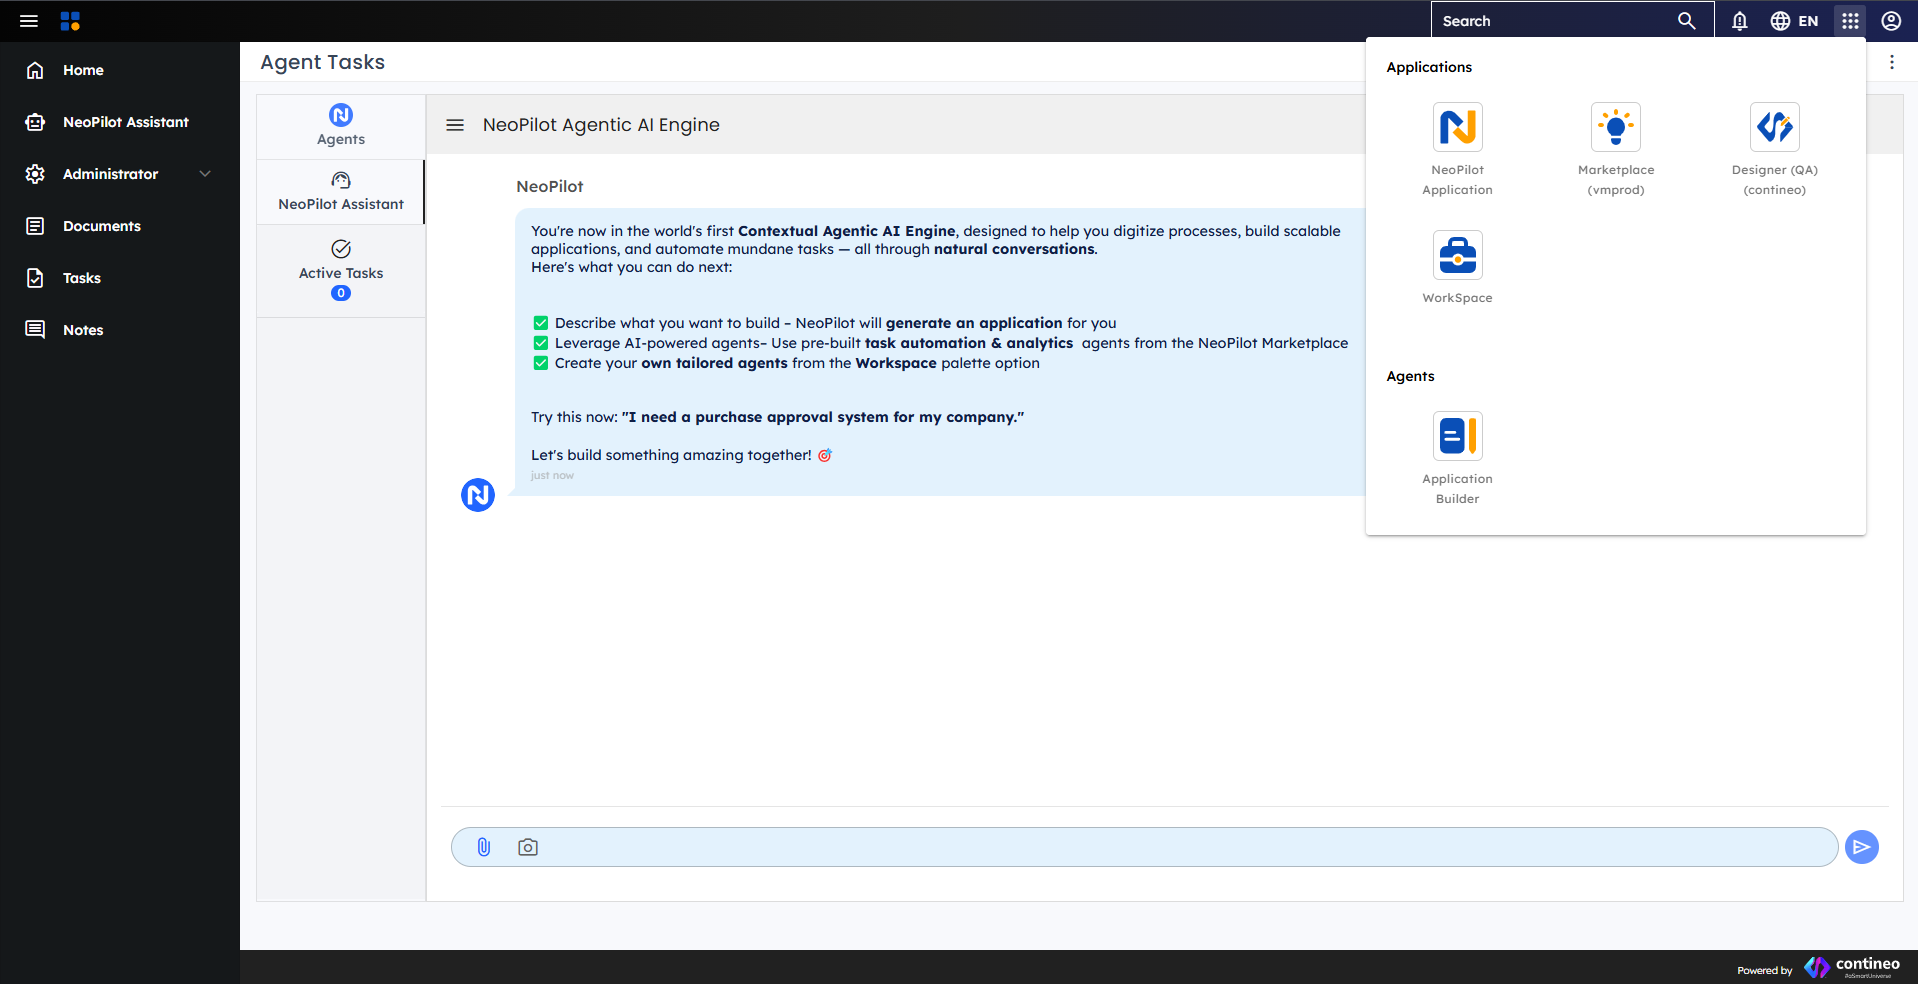This screenshot has width=1918, height=984.
Task: Toggle the main sidebar hamburger menu
Action: pyautogui.click(x=29, y=21)
